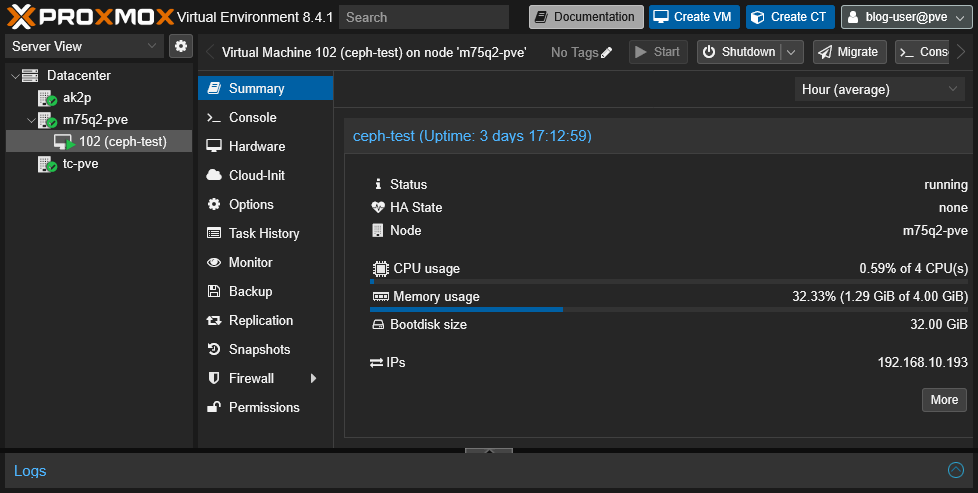Click the Shutdown button
This screenshot has height=493, width=978.
740,52
